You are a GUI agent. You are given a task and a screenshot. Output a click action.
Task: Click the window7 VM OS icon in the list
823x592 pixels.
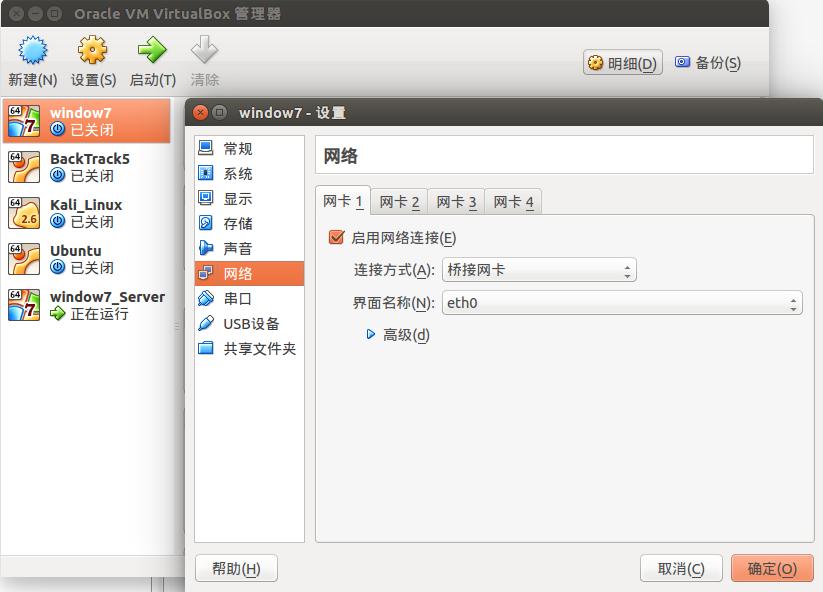click(24, 121)
